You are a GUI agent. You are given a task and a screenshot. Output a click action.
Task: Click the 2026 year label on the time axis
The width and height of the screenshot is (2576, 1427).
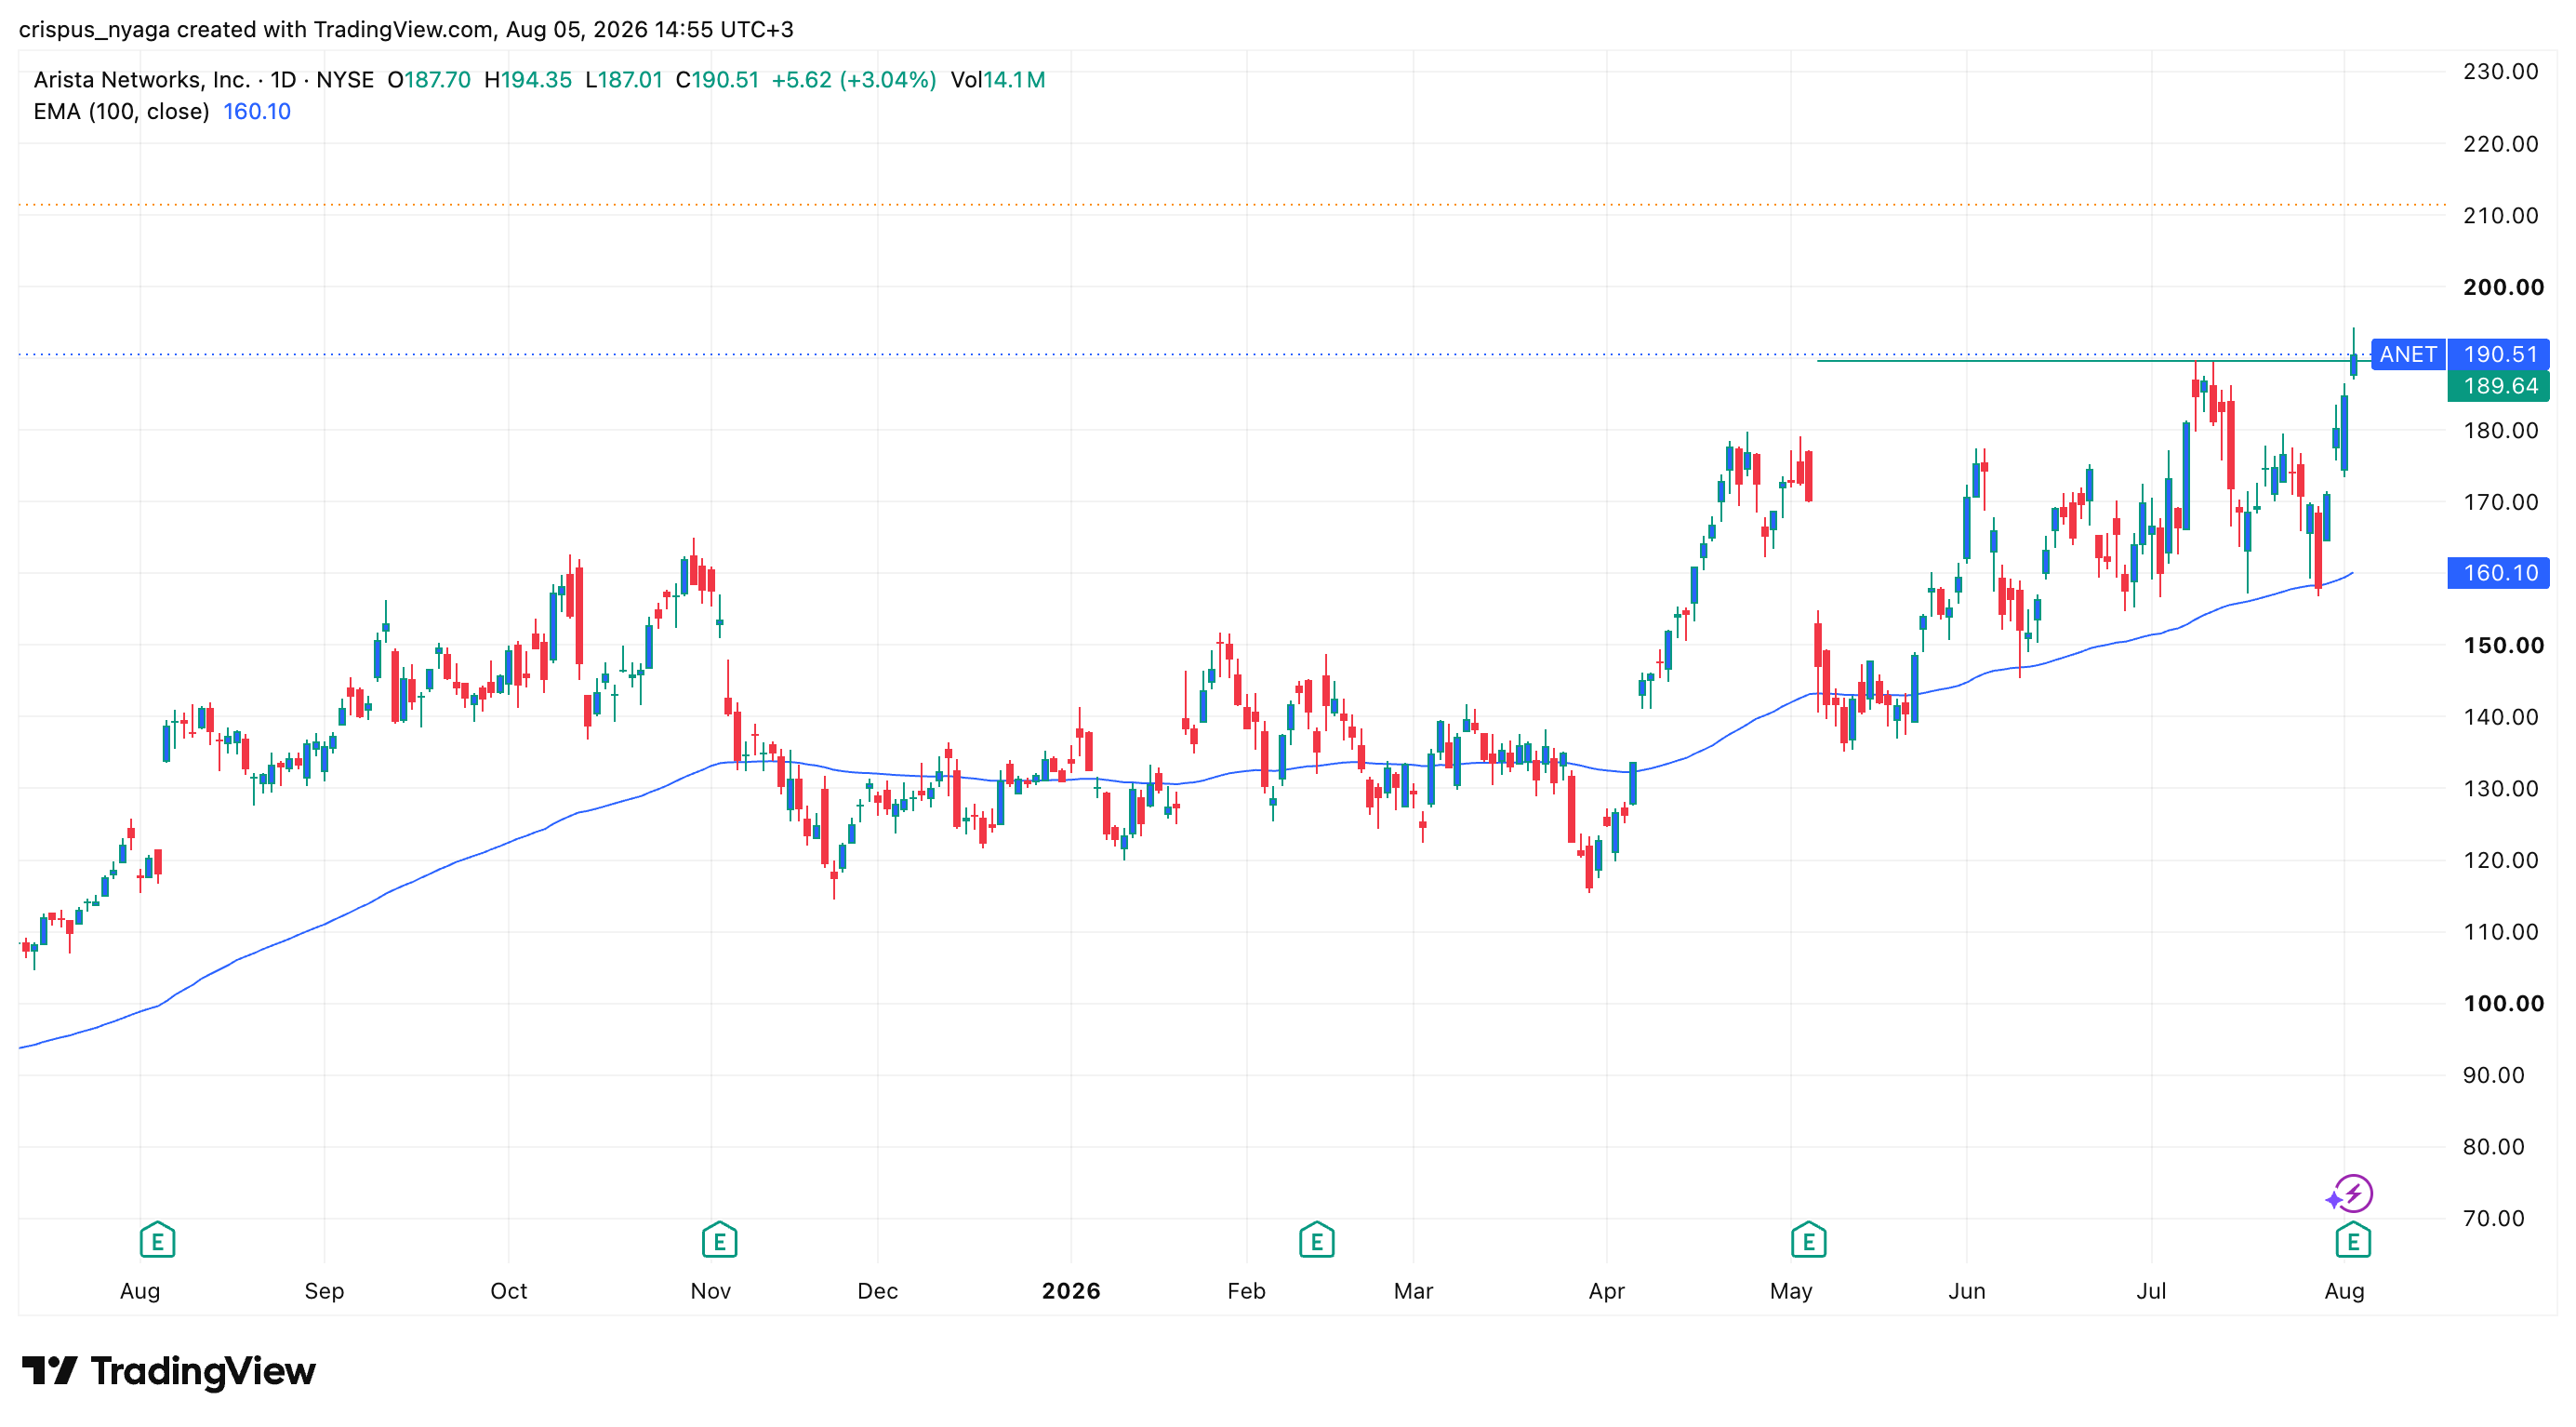click(1071, 1291)
